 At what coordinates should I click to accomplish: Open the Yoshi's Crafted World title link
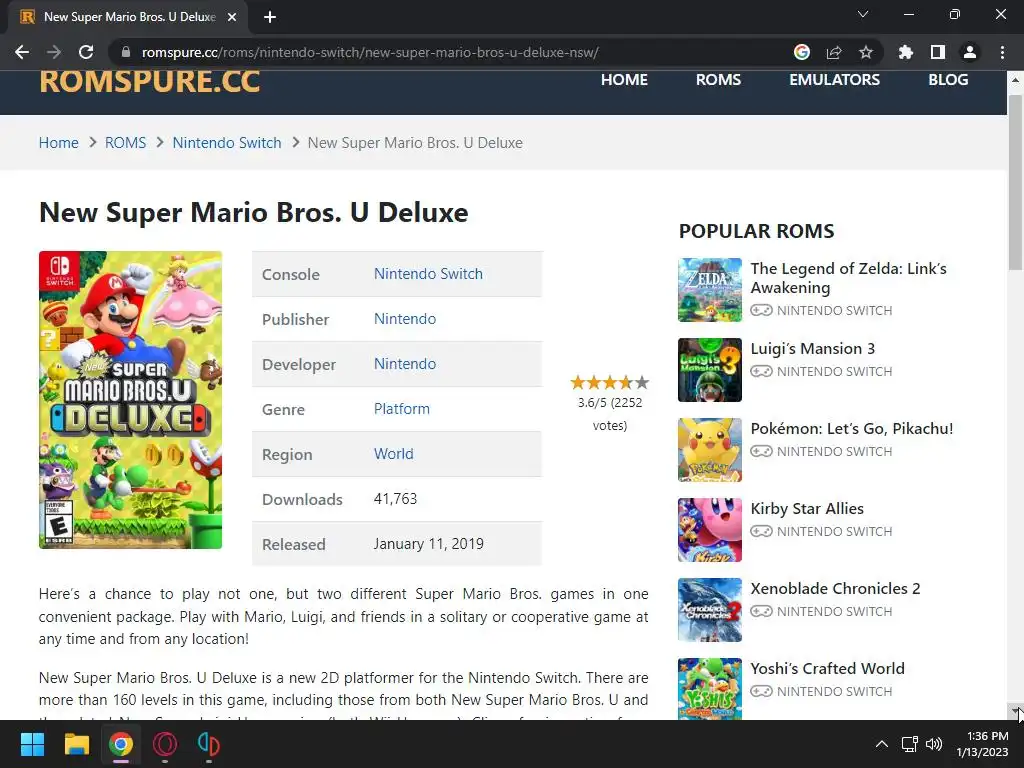(827, 669)
